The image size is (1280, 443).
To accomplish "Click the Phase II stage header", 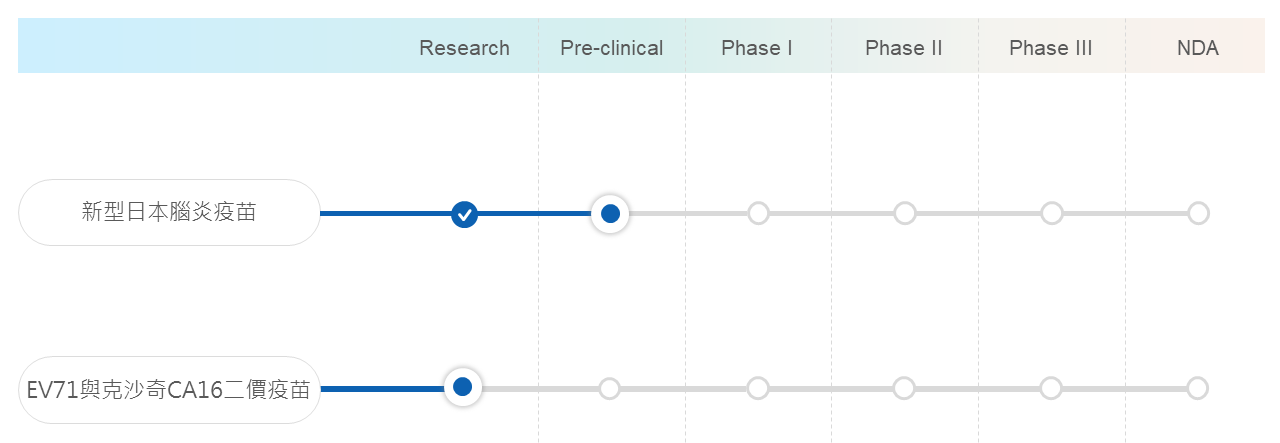I will pos(904,48).
